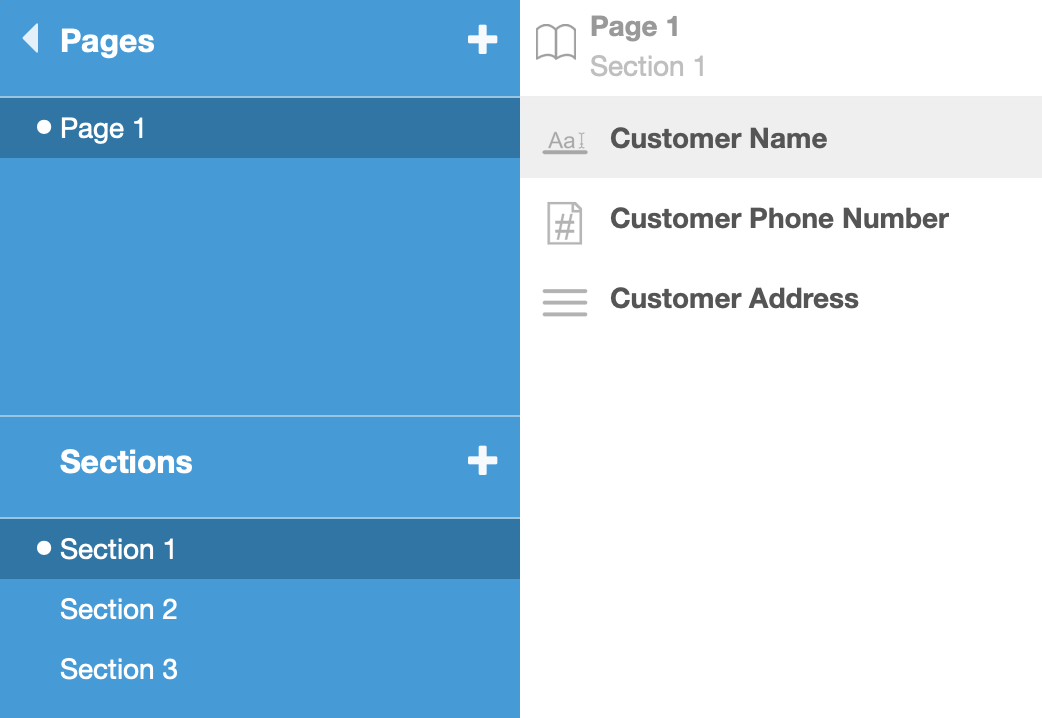Screen dimensions: 1042x718
Task: Choose the Customer Phone Number field label
Action: click(x=779, y=218)
